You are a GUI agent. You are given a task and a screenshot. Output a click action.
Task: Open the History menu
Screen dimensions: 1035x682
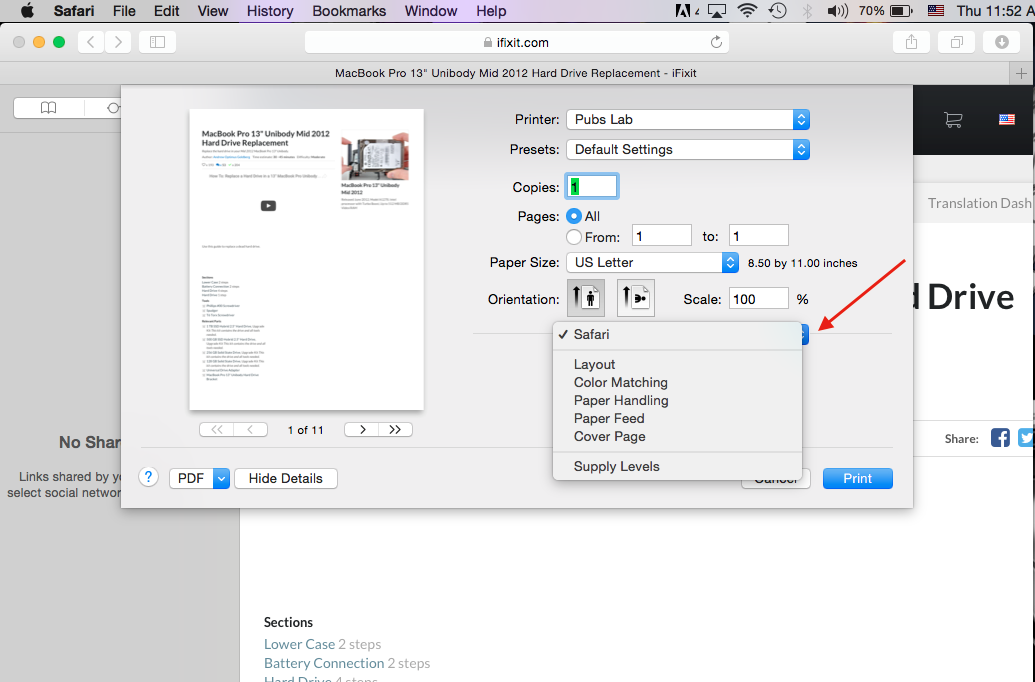pos(269,11)
